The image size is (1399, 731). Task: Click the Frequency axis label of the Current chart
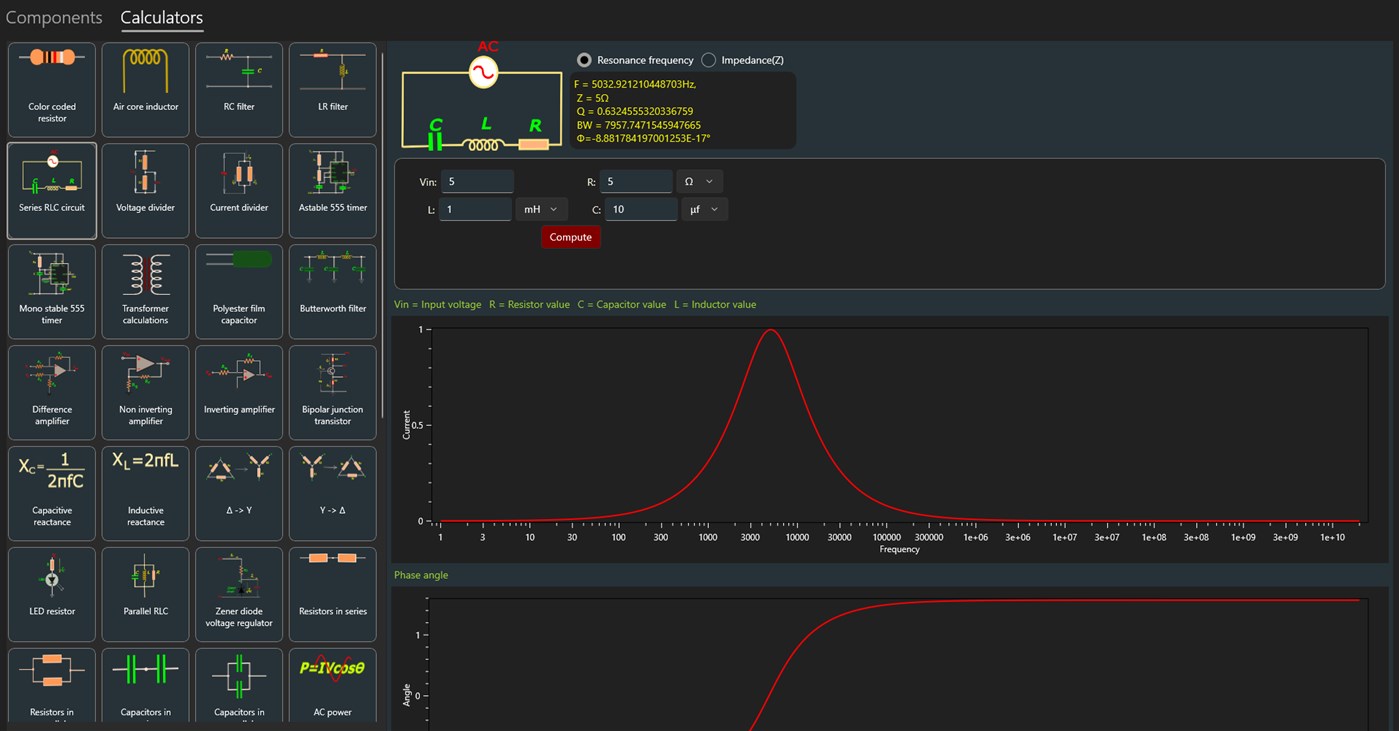900,549
